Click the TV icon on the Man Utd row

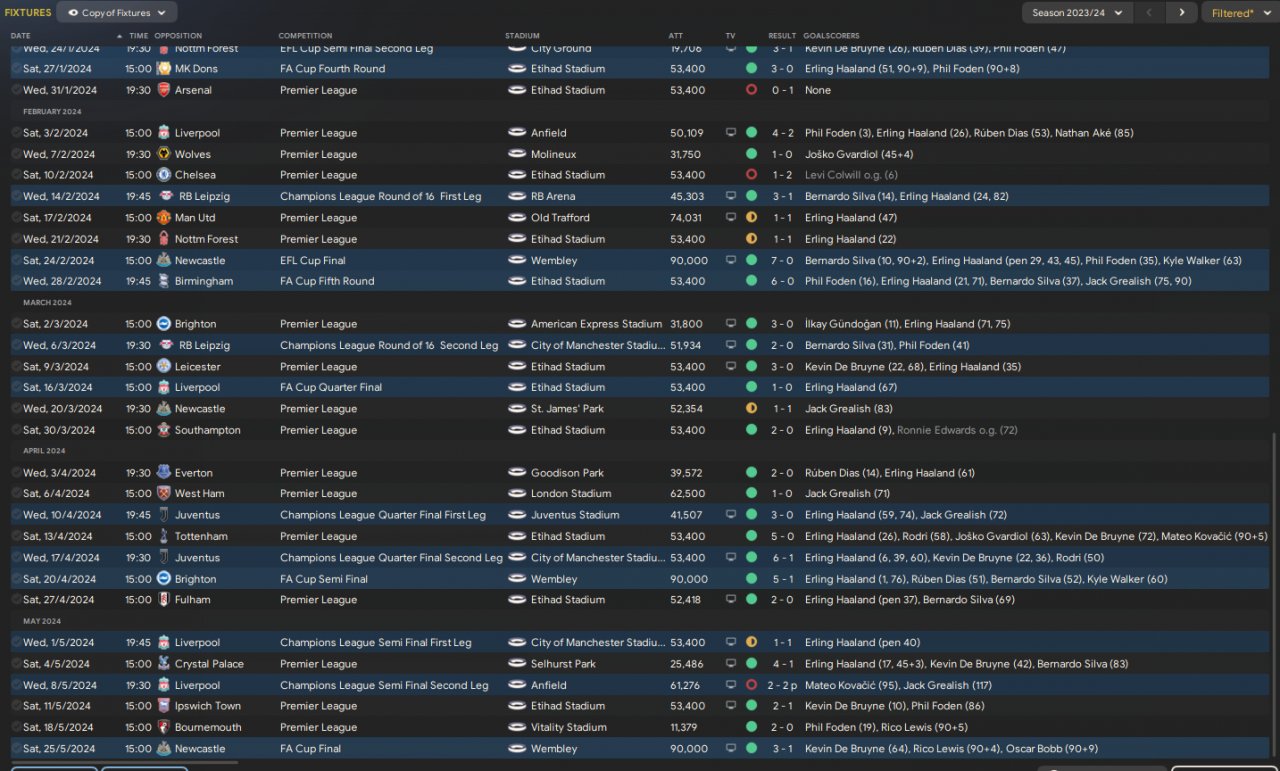[731, 218]
